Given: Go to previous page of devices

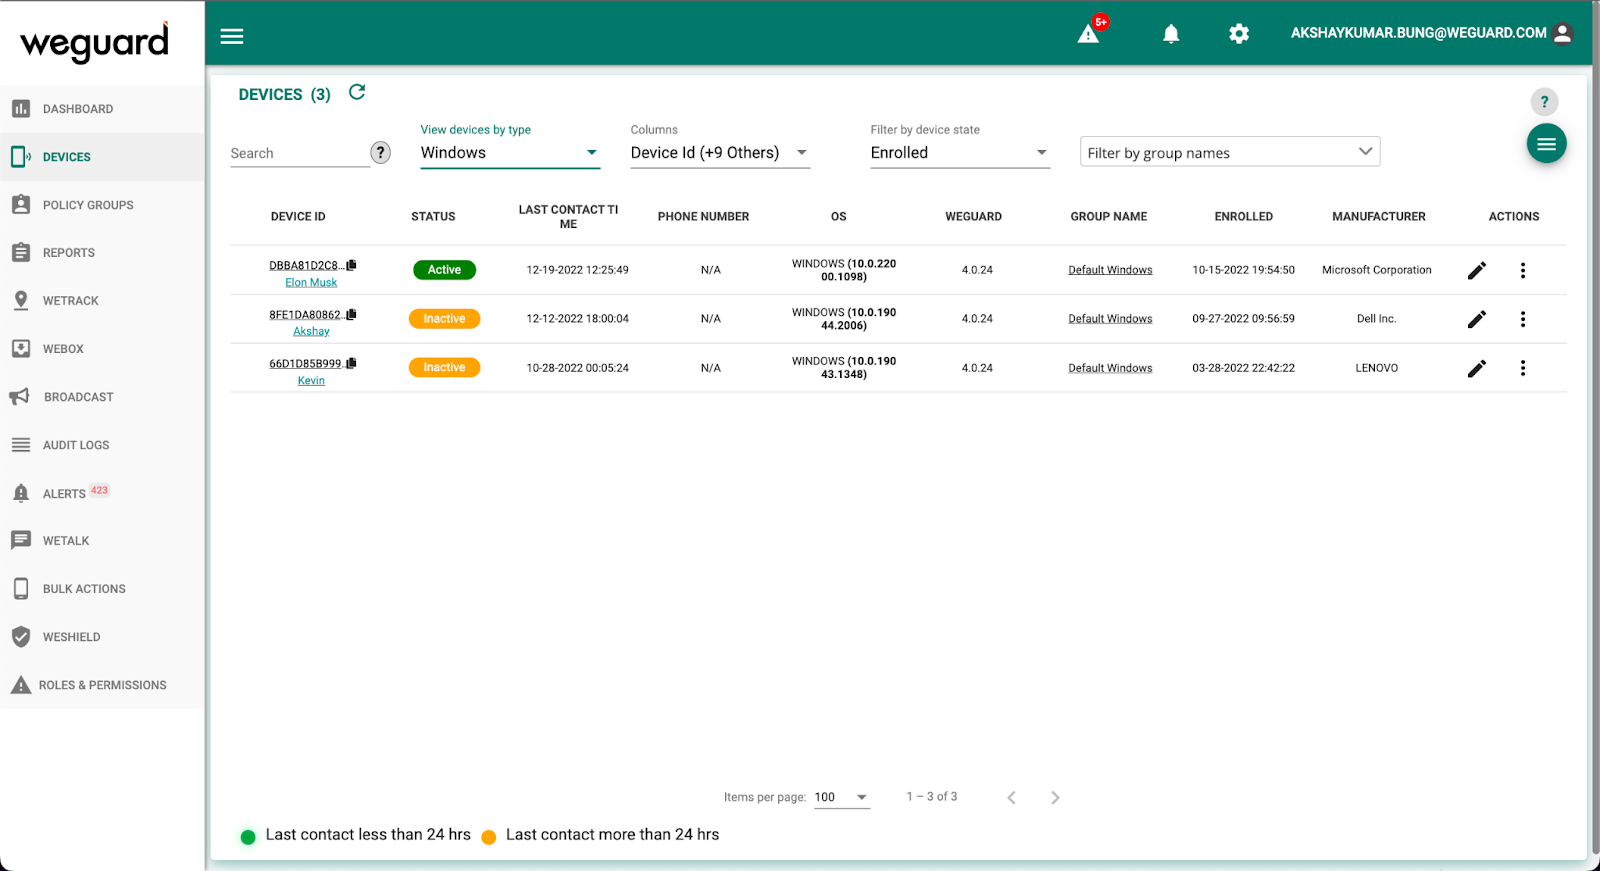Looking at the screenshot, I should [1011, 797].
